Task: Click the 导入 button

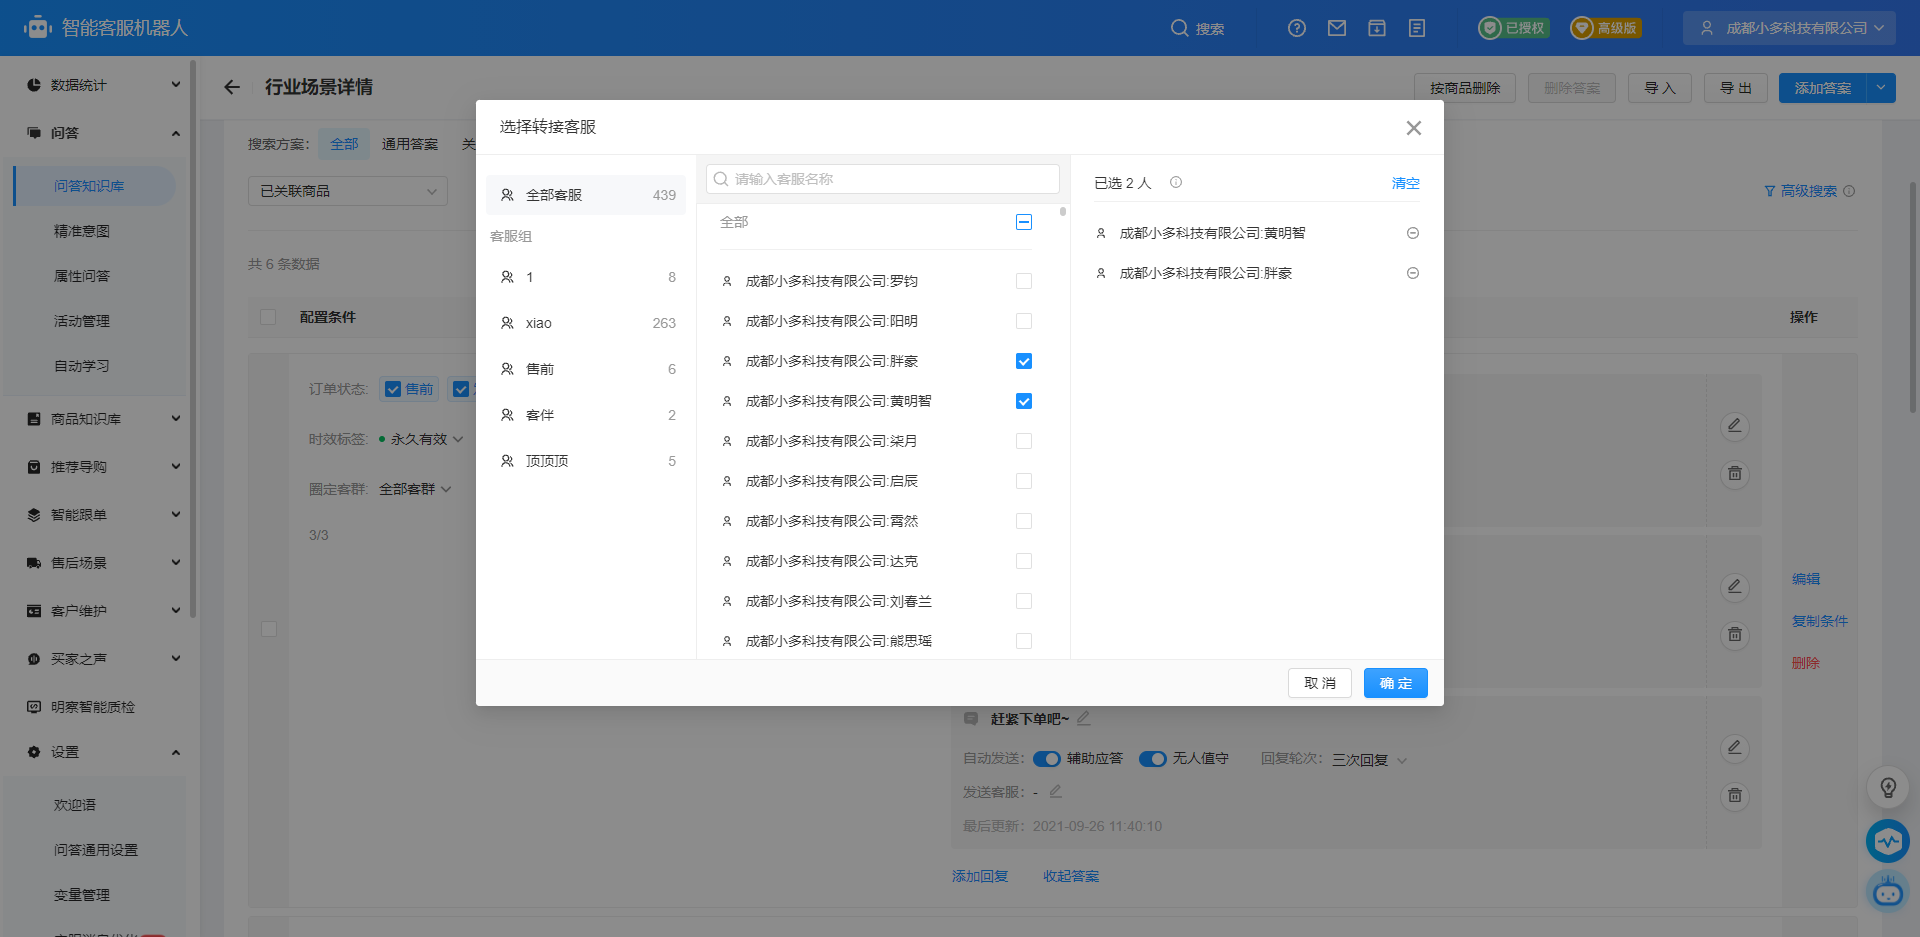Action: pyautogui.click(x=1660, y=88)
